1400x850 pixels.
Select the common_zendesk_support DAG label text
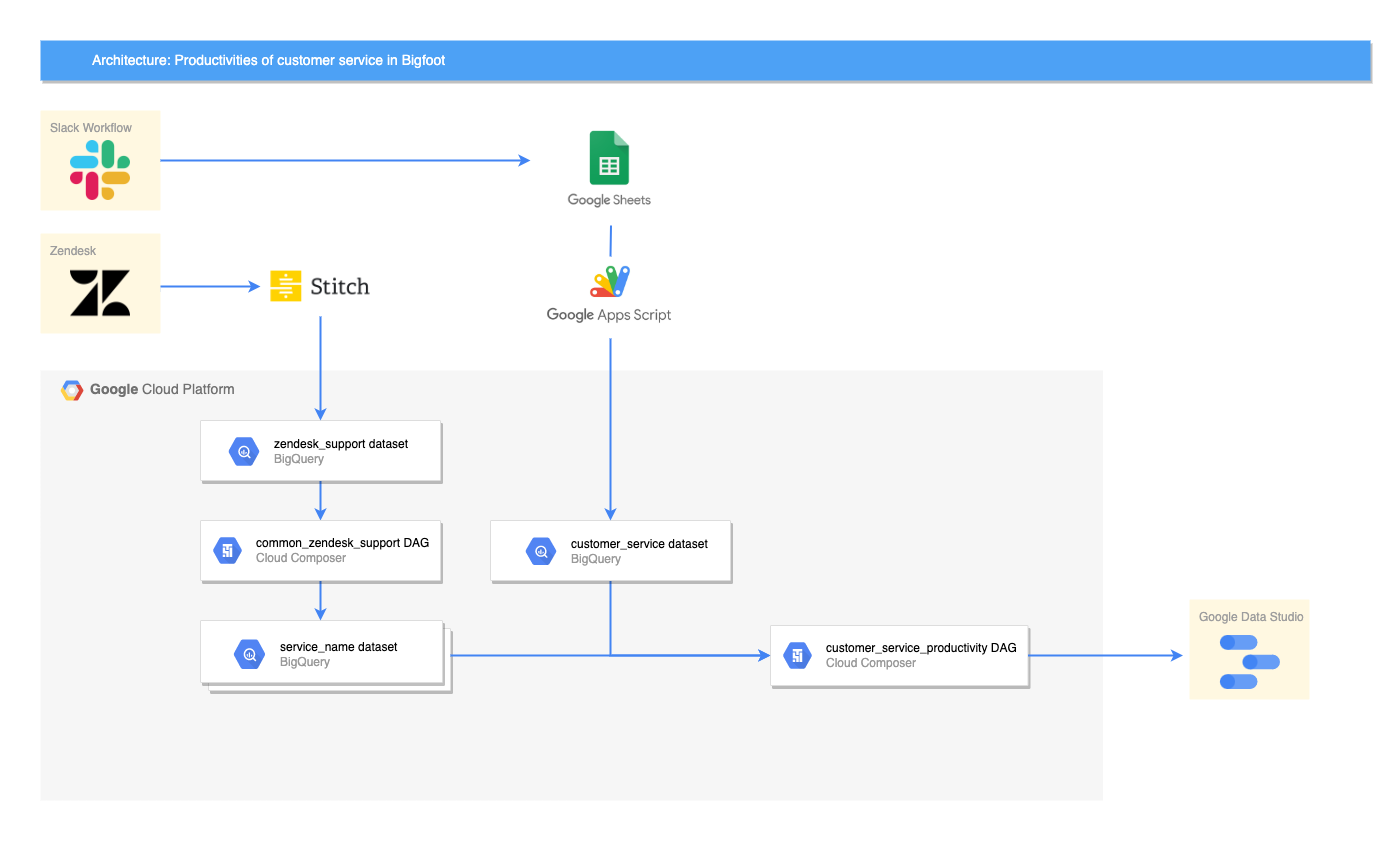(342, 543)
